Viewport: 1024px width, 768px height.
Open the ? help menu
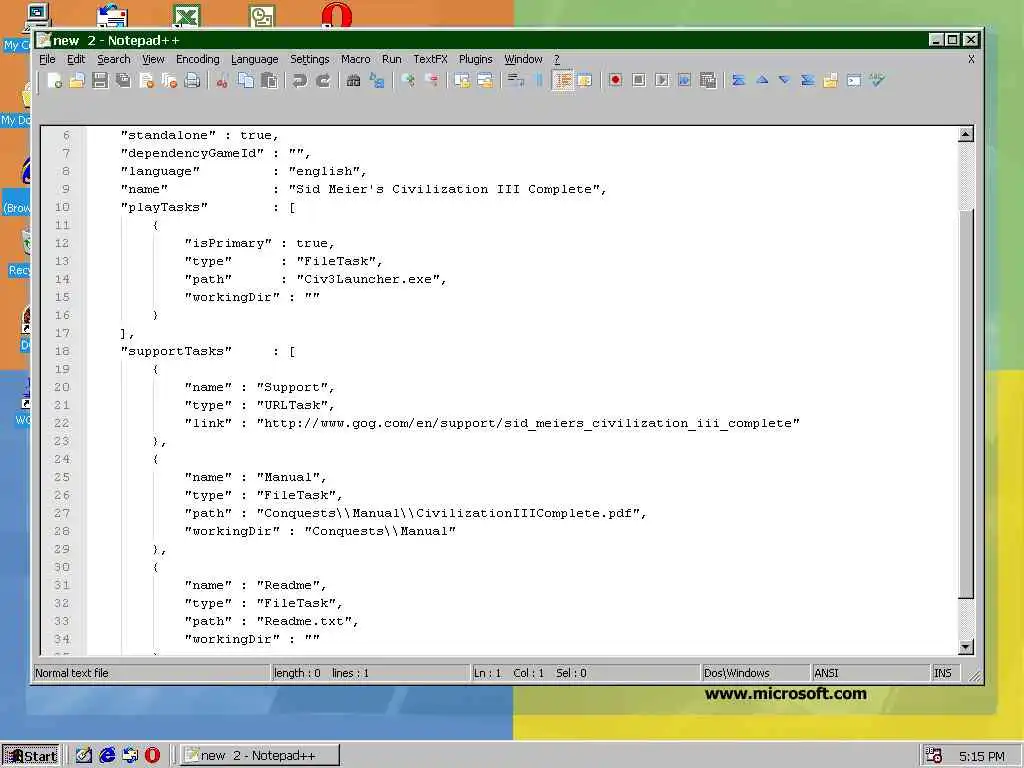pyautogui.click(x=556, y=59)
